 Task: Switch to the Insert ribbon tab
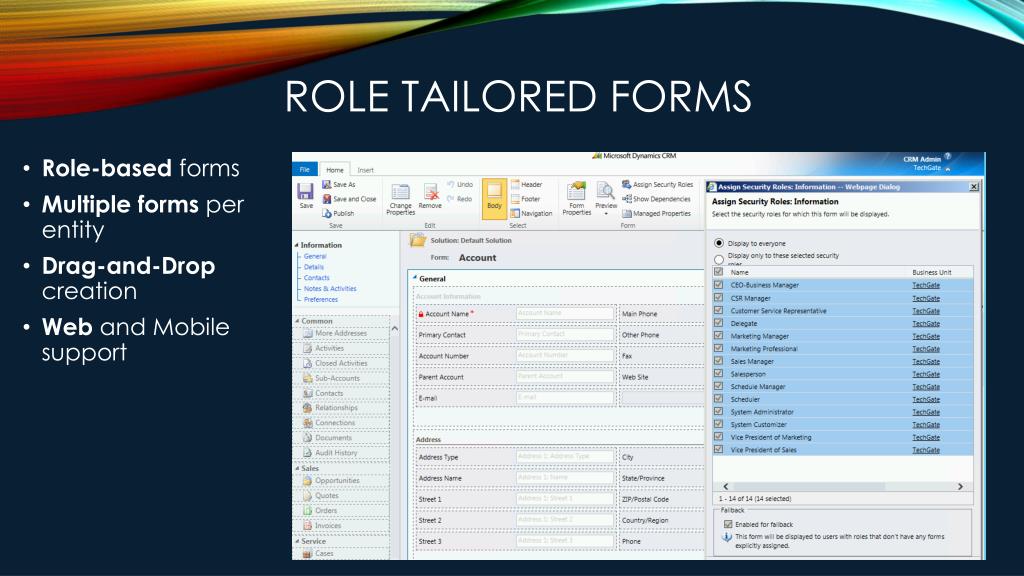coord(366,170)
